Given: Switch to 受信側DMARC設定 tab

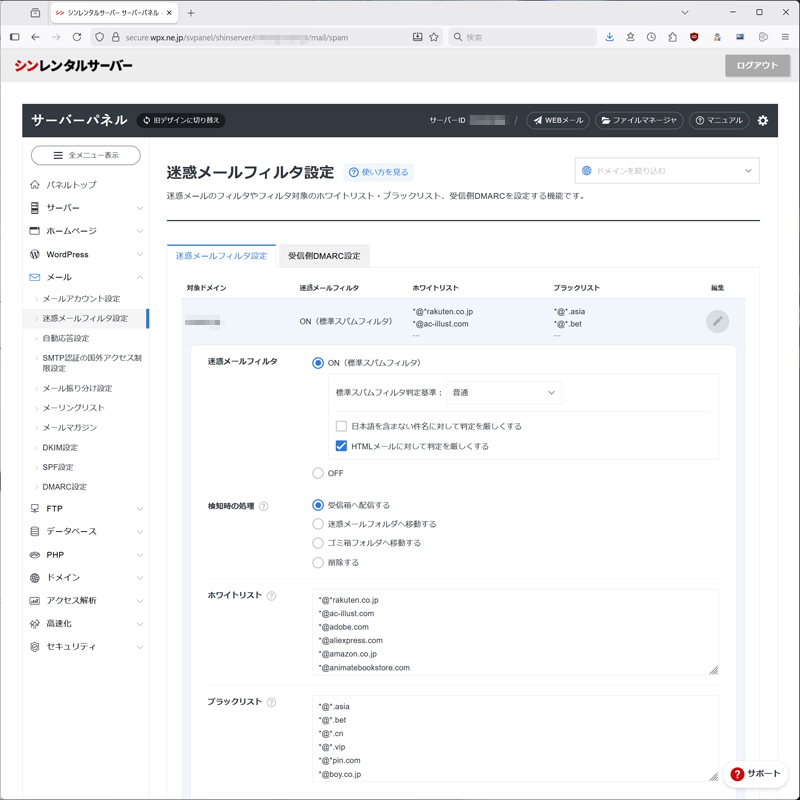Looking at the screenshot, I should click(324, 256).
